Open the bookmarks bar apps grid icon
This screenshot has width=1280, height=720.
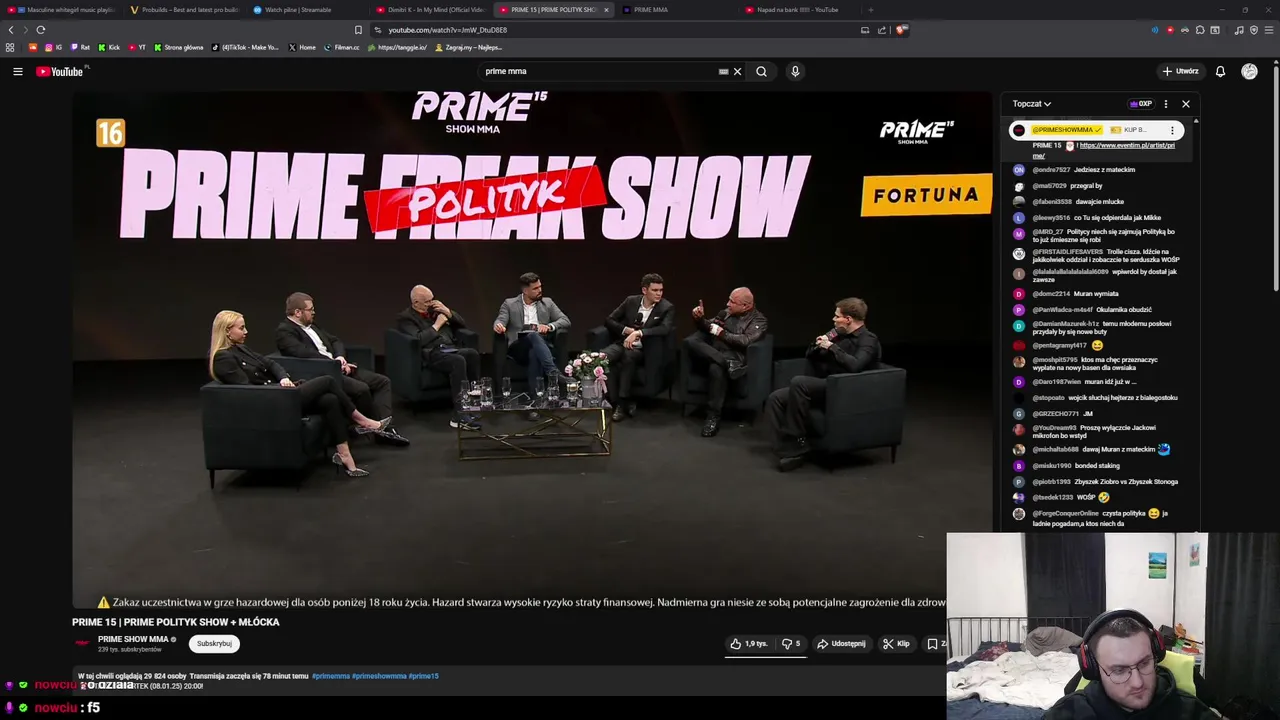tap(10, 47)
